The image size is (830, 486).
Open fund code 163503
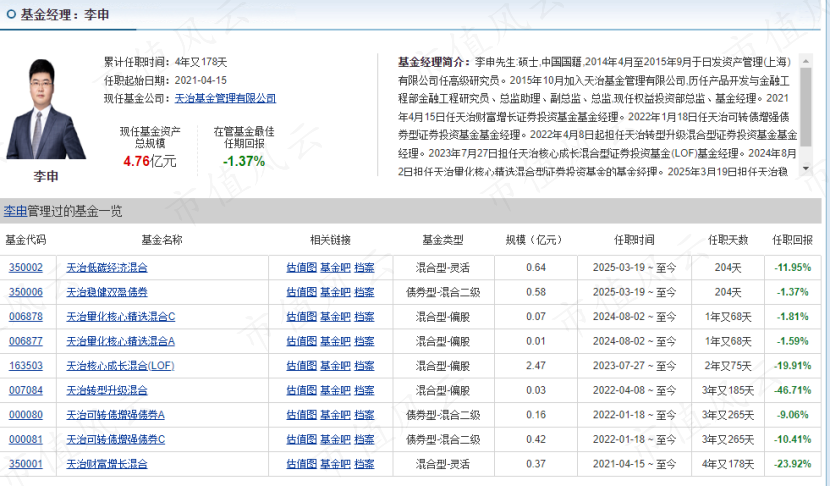[26, 366]
